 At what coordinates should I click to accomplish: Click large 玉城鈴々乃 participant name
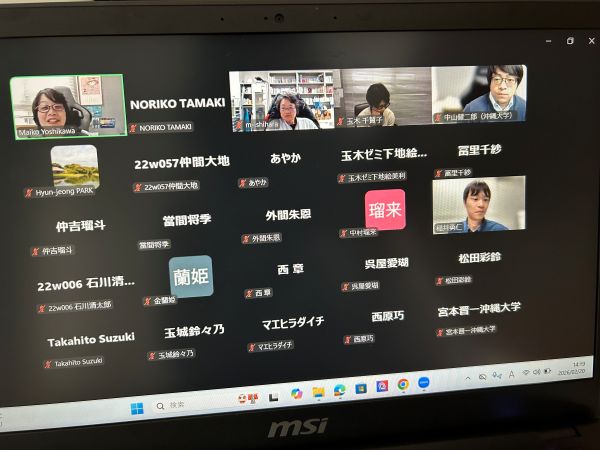194,331
